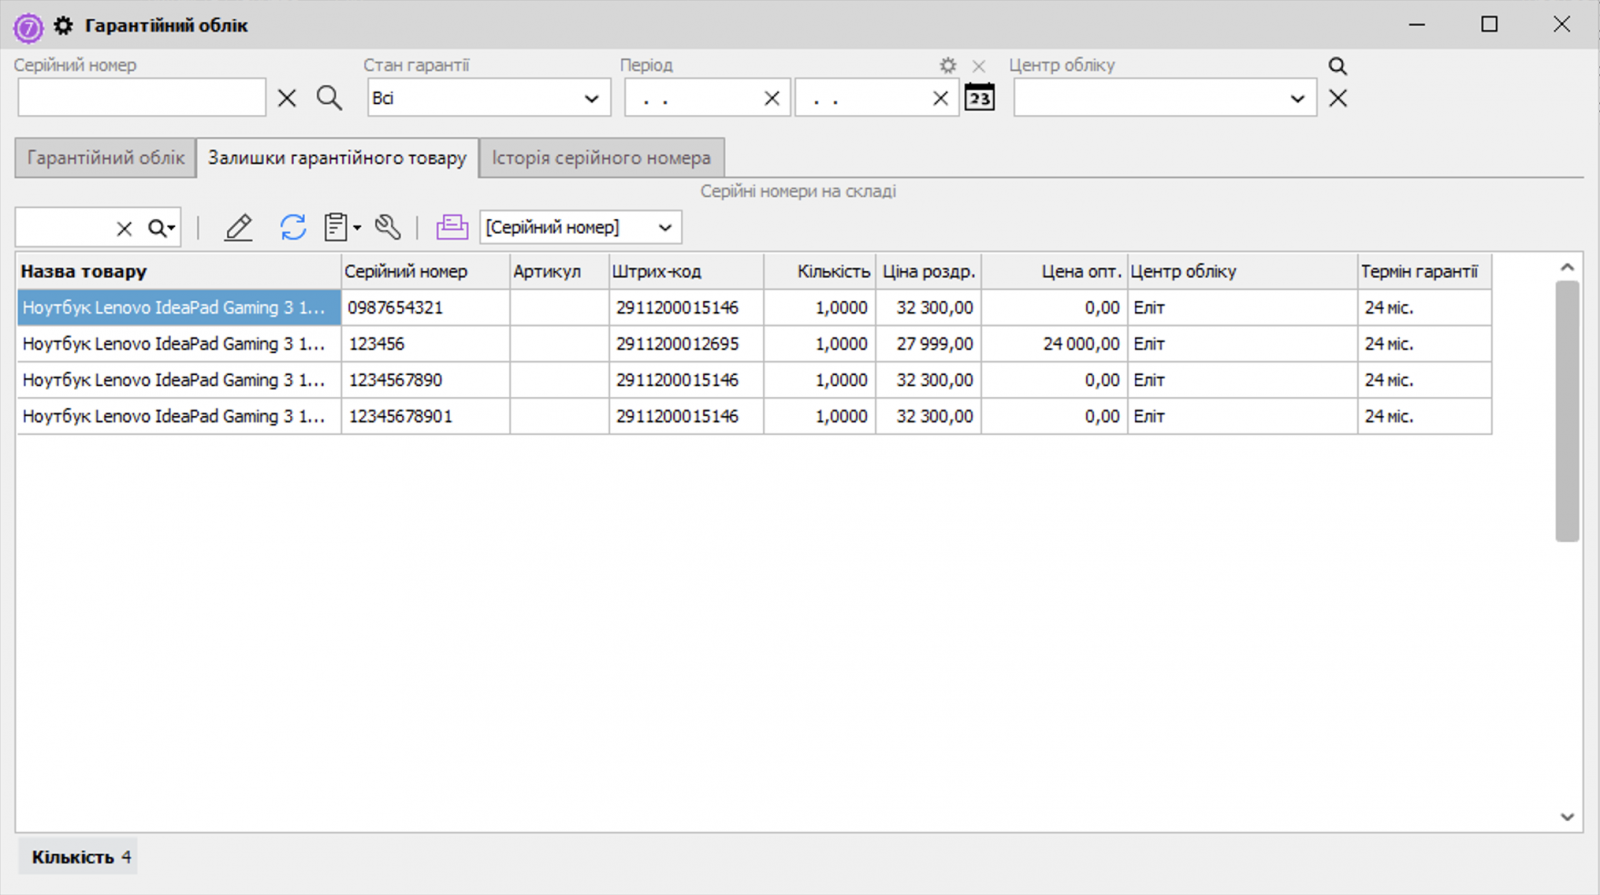Click the wrench settings tool icon

point(388,228)
